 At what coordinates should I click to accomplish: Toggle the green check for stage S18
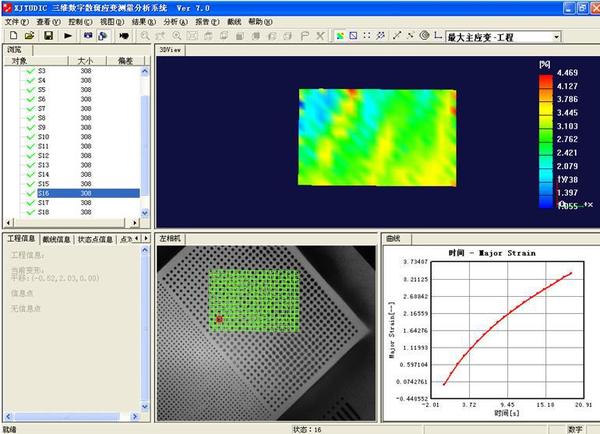tap(31, 212)
